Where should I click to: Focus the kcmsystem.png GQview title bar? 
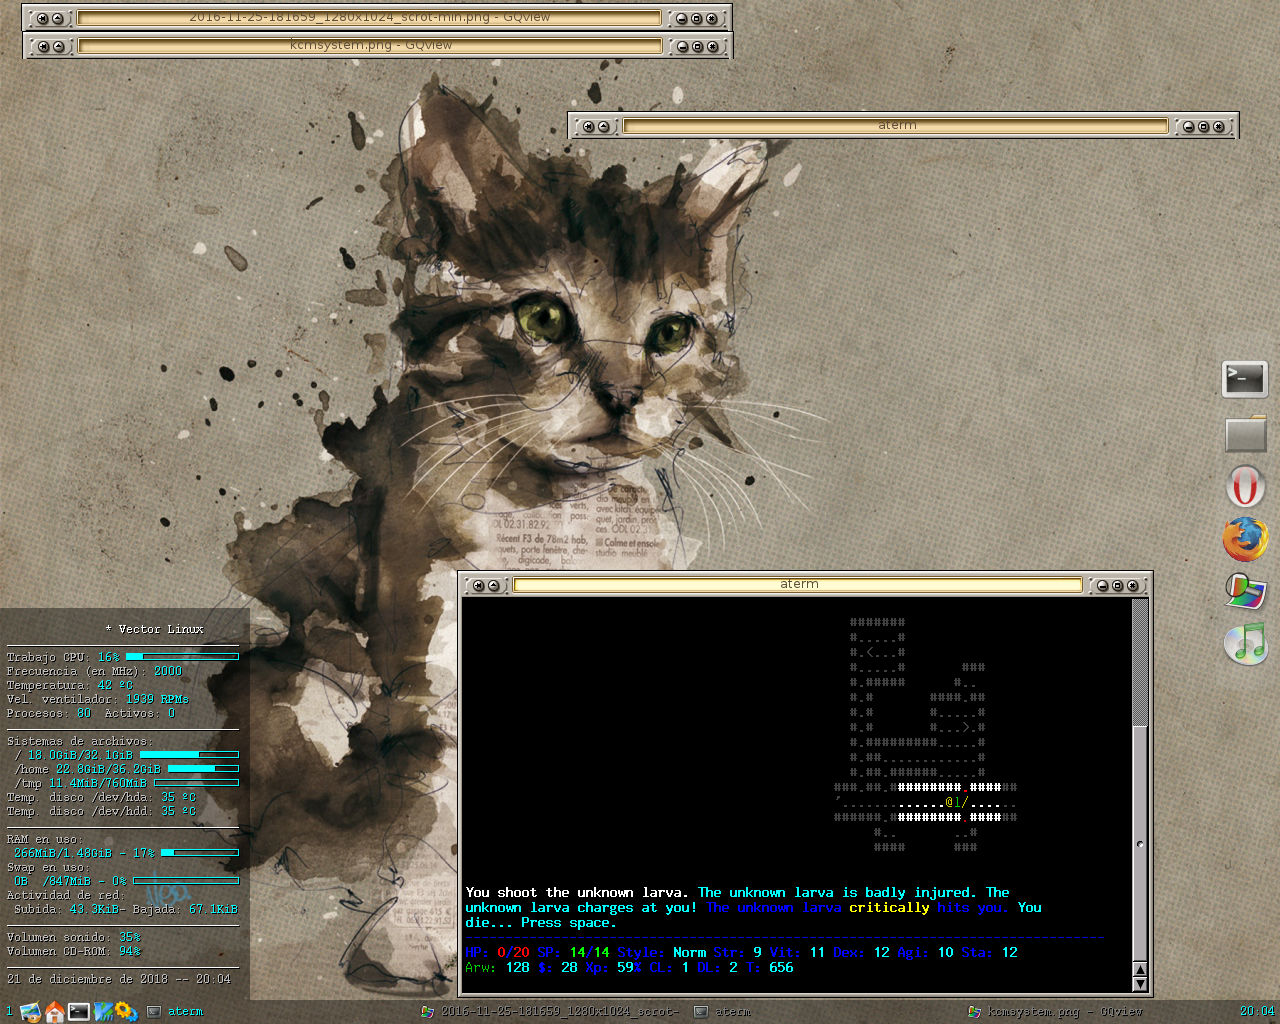[370, 46]
